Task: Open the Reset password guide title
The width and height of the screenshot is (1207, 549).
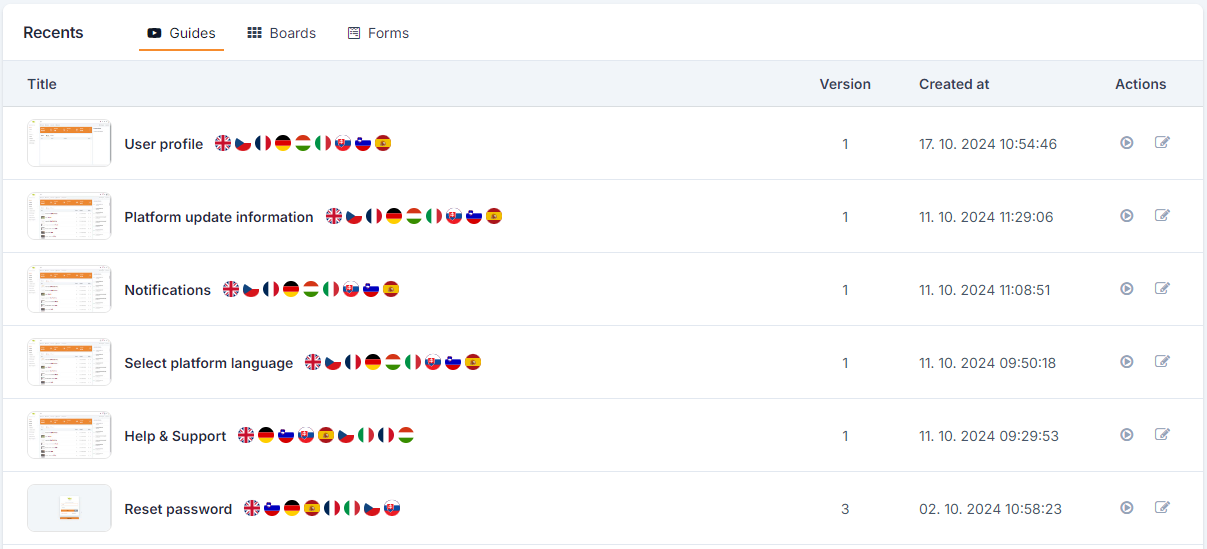Action: tap(178, 509)
